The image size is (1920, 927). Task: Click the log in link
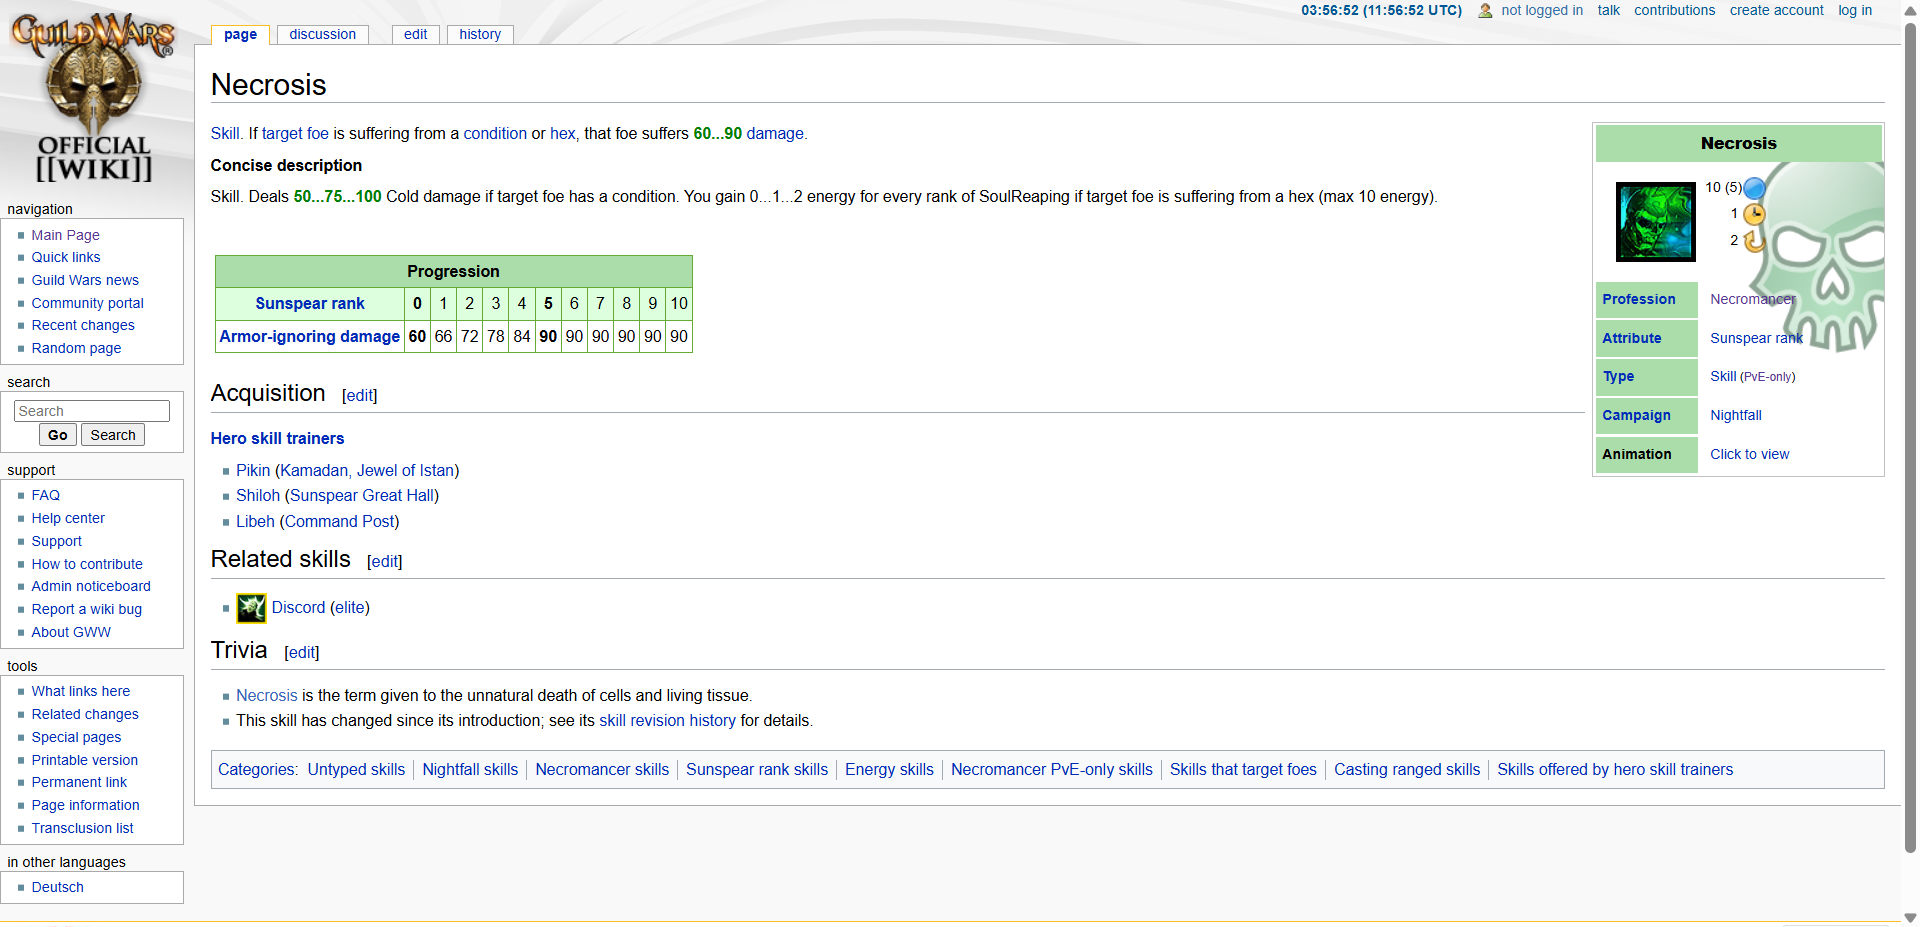[x=1855, y=10]
